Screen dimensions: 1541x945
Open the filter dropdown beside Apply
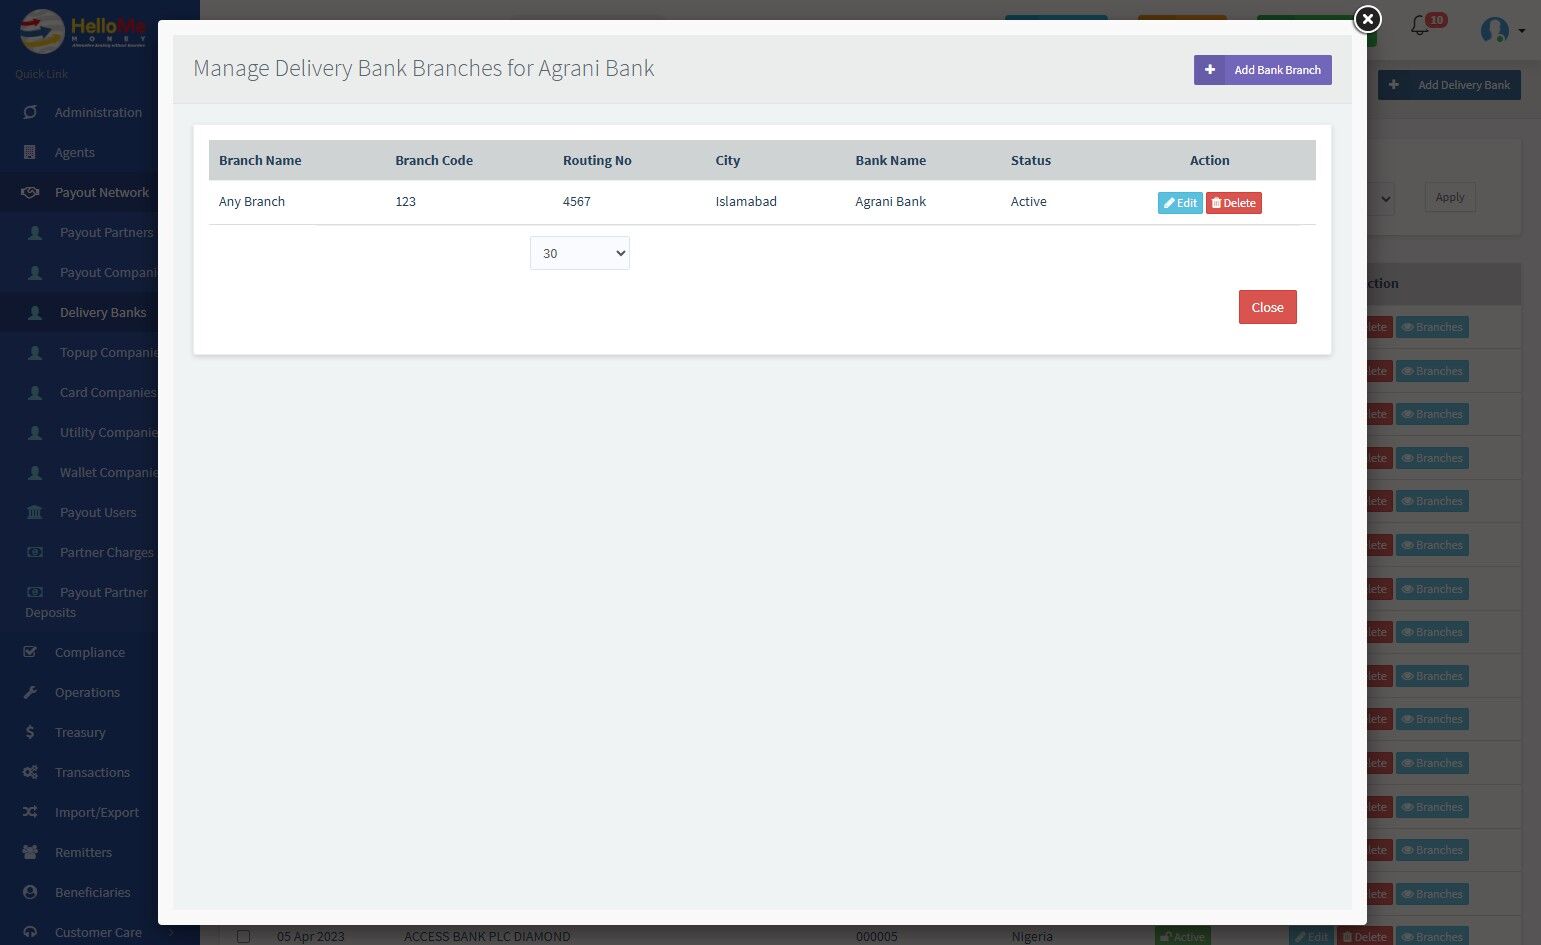tap(1385, 198)
